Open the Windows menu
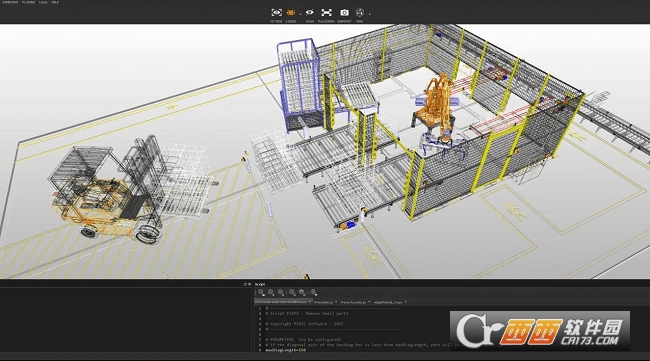This screenshot has height=361, width=650. pos(10,2)
